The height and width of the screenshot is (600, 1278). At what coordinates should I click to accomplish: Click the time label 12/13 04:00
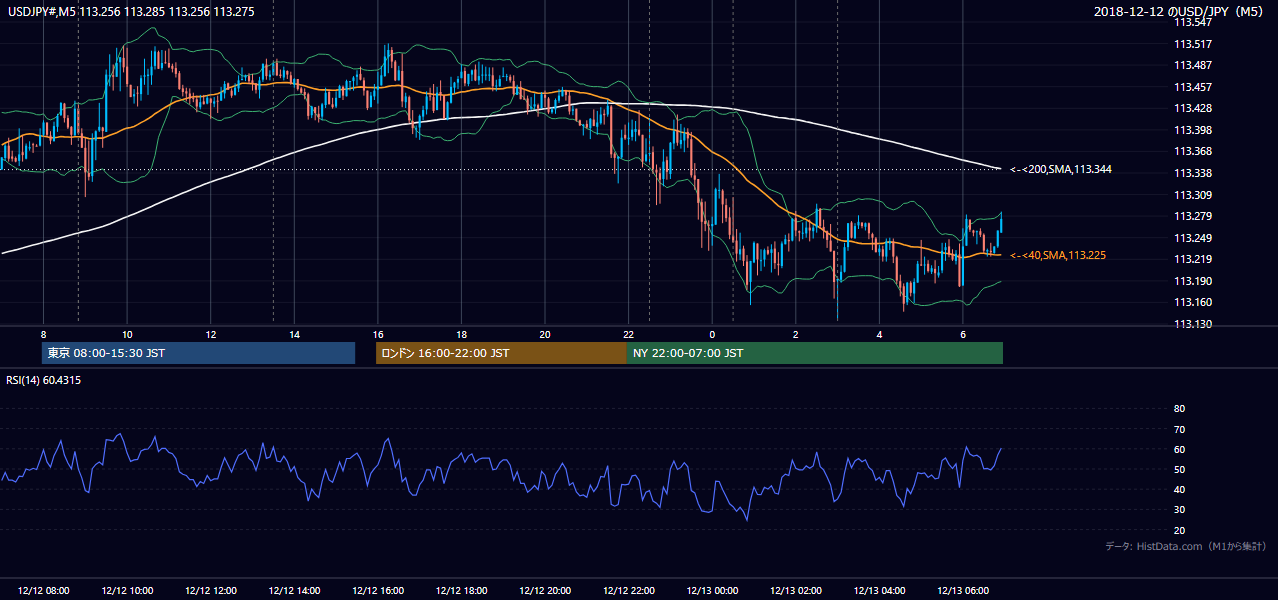pyautogui.click(x=879, y=591)
